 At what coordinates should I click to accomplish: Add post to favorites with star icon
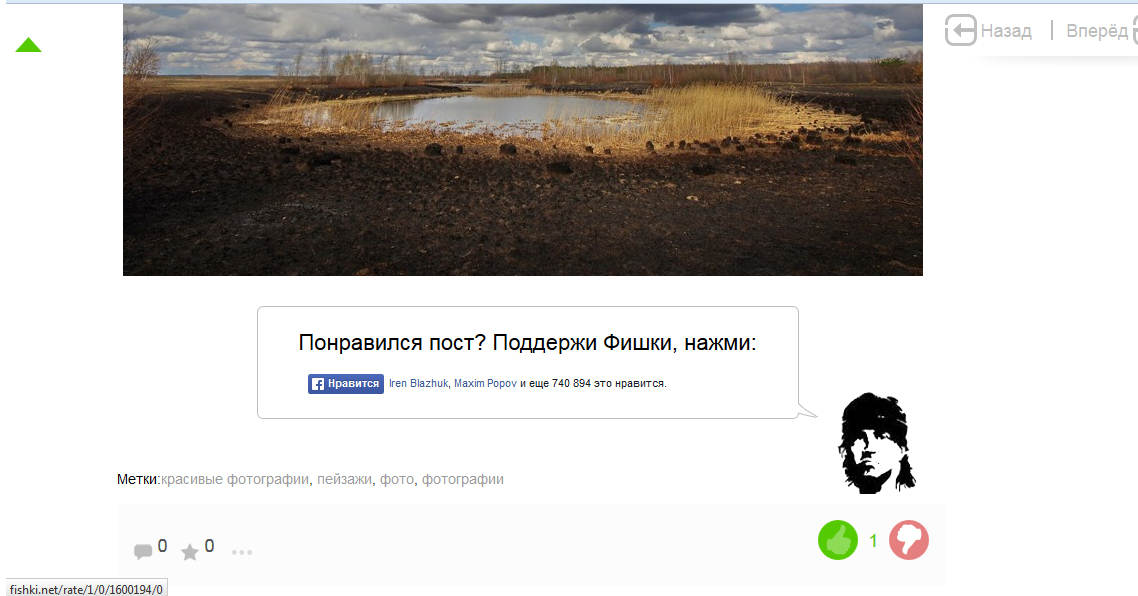point(189,552)
